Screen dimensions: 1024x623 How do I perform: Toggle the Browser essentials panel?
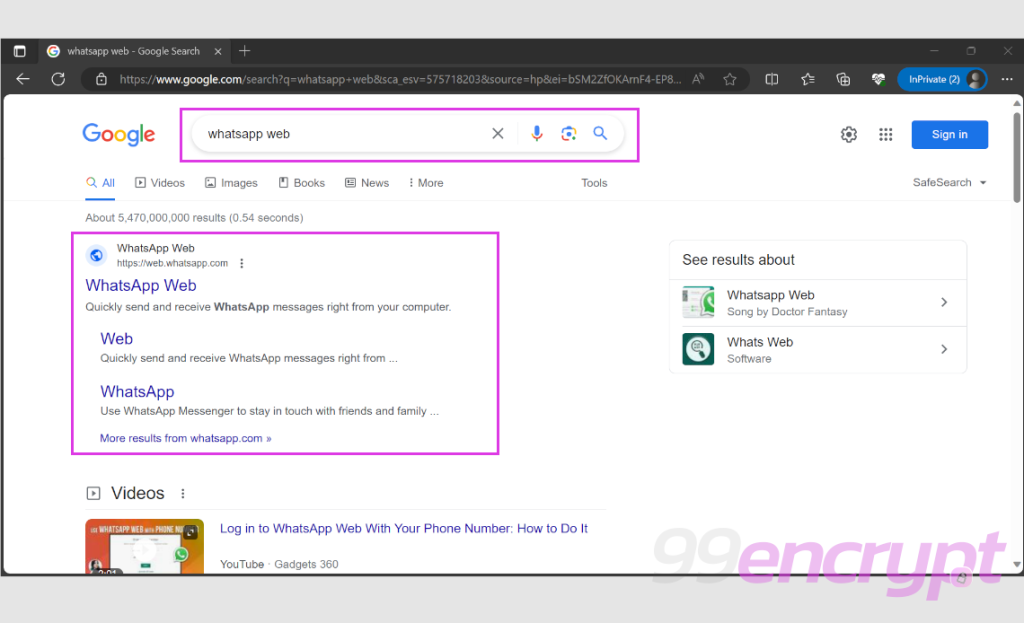[878, 78]
